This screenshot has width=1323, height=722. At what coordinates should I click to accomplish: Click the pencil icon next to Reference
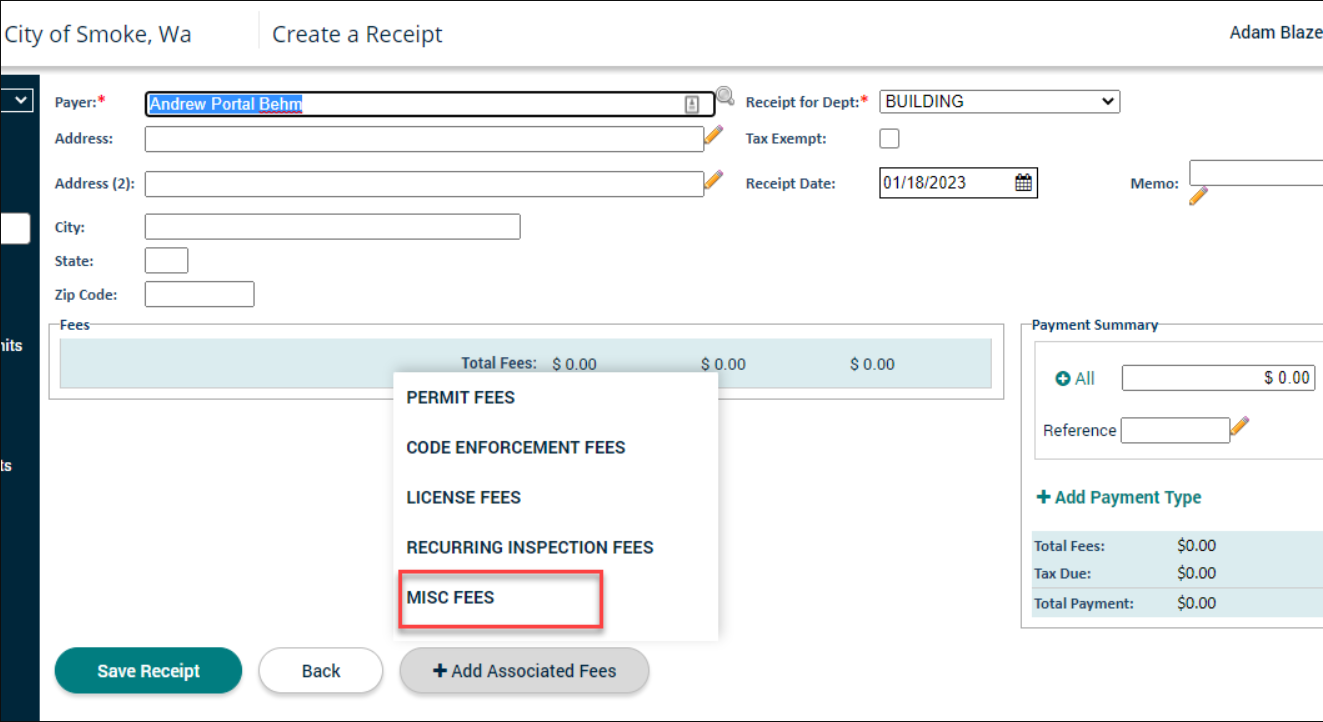pyautogui.click(x=1240, y=427)
